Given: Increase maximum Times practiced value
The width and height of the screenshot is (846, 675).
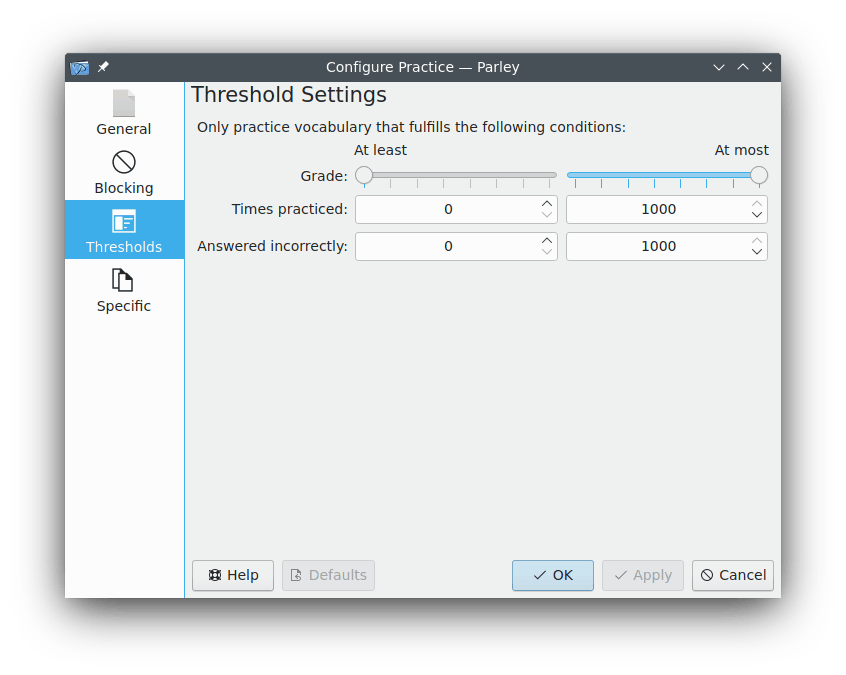Looking at the screenshot, I should [x=757, y=204].
